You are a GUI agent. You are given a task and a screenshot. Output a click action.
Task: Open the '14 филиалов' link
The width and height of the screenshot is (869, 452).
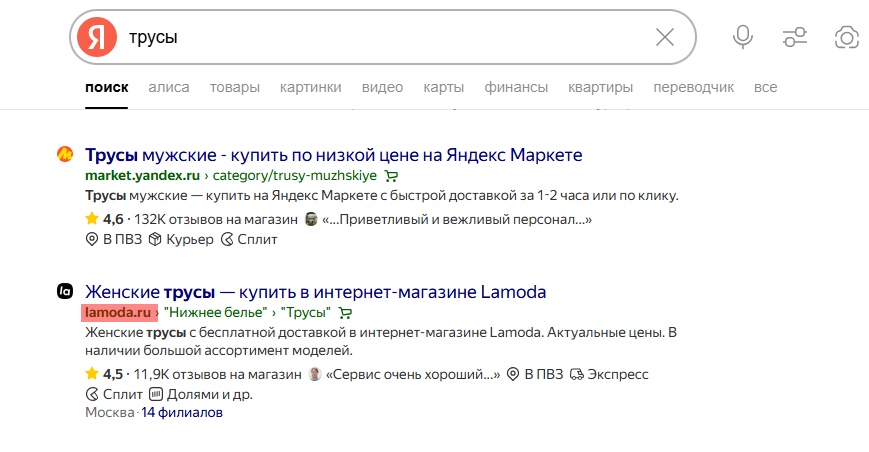click(182, 413)
